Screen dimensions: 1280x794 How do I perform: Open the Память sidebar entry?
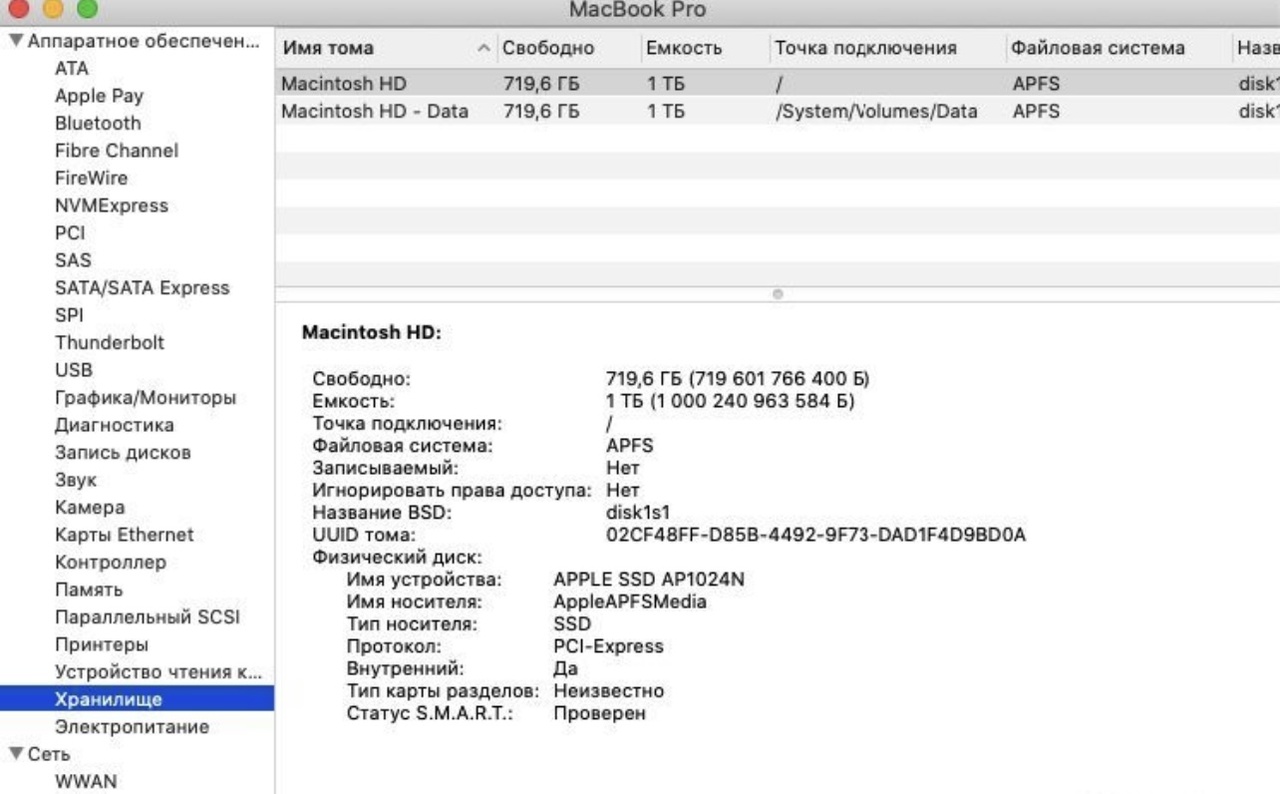tap(89, 590)
